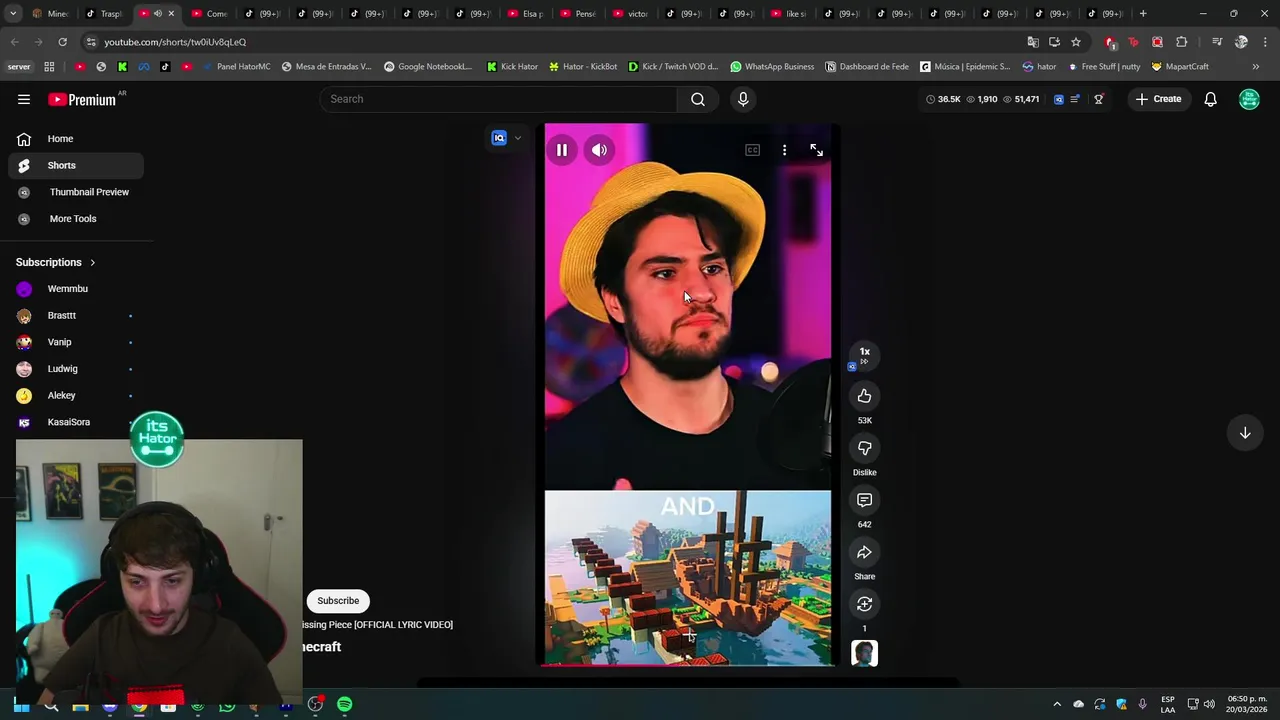Dislike the Short with thumbs down

pos(864,448)
